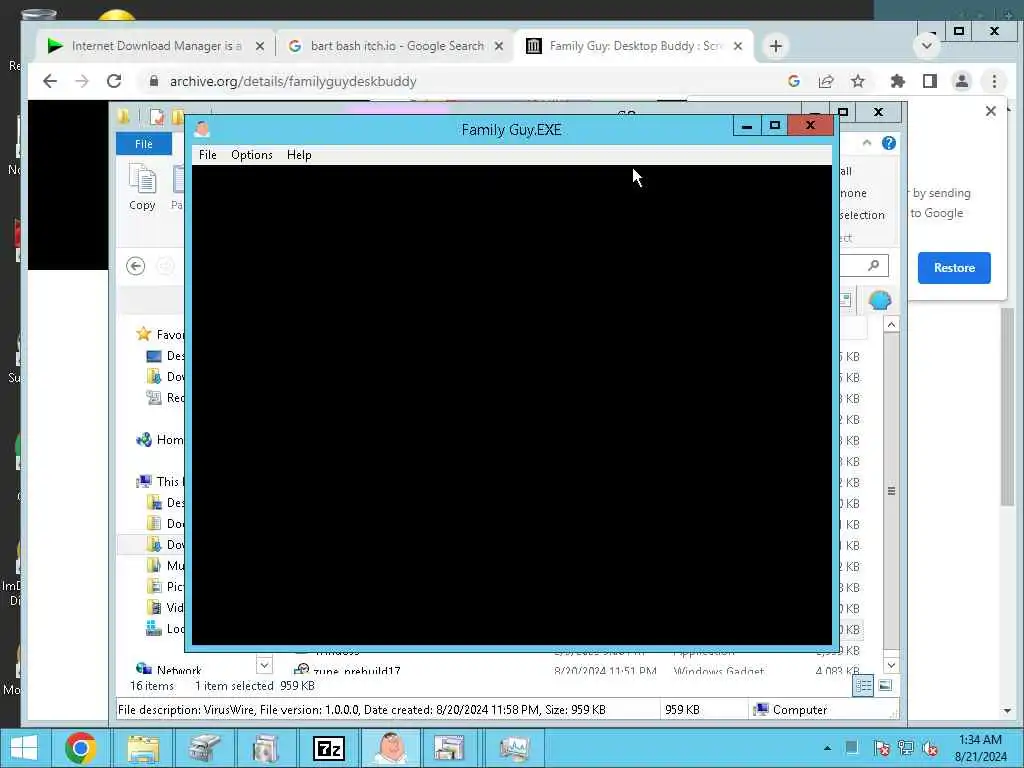Open Chrome three-dot menu

pos(994,81)
